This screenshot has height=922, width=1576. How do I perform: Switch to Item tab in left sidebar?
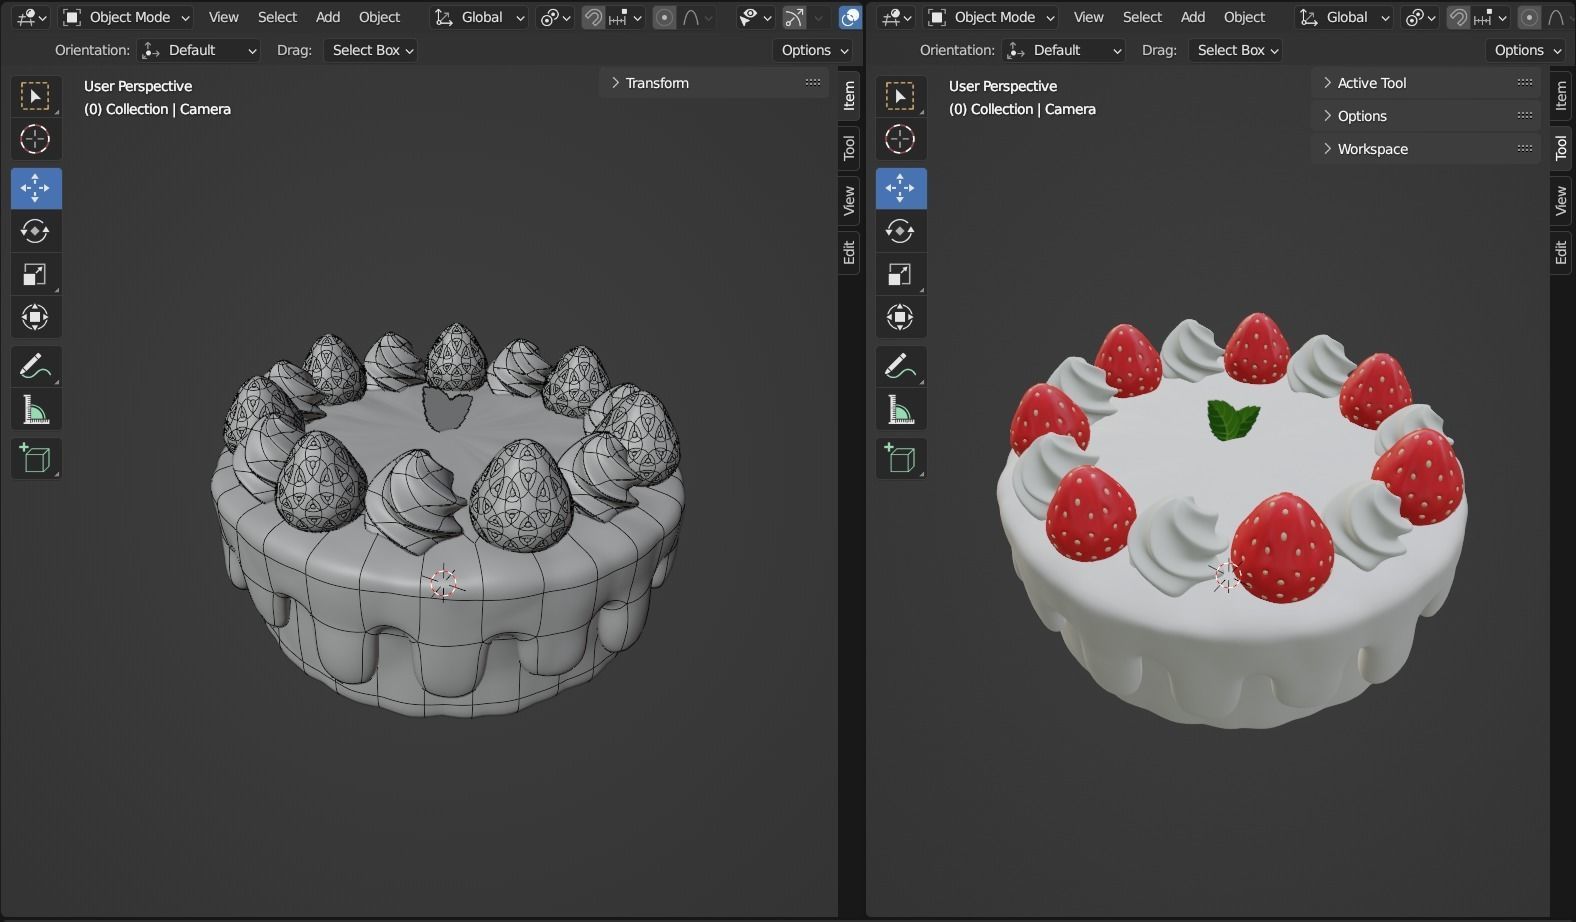(849, 96)
